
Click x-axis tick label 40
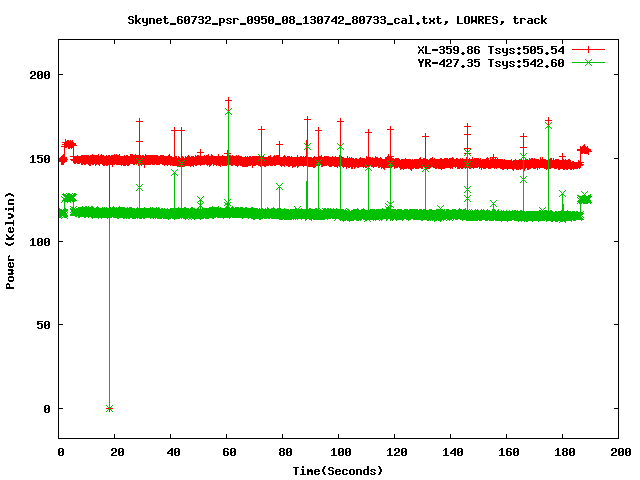click(173, 452)
